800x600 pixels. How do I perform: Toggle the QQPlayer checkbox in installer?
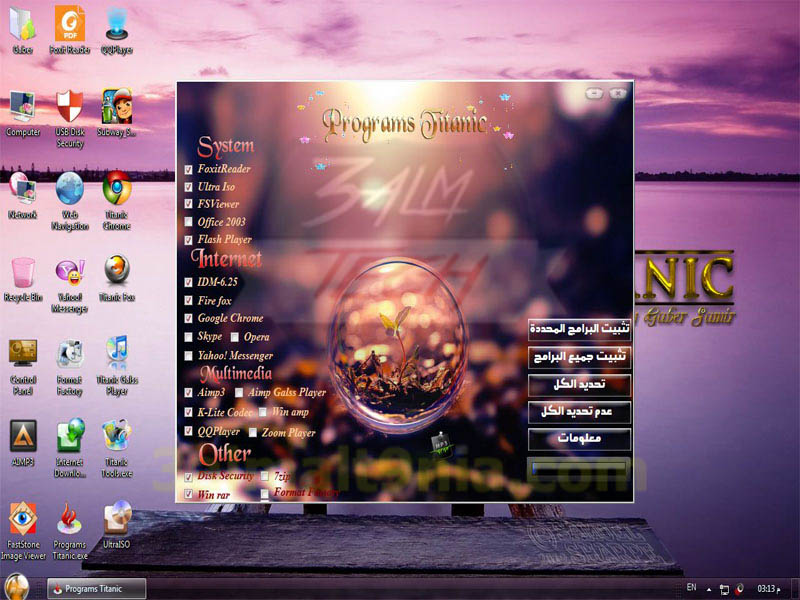[188, 432]
